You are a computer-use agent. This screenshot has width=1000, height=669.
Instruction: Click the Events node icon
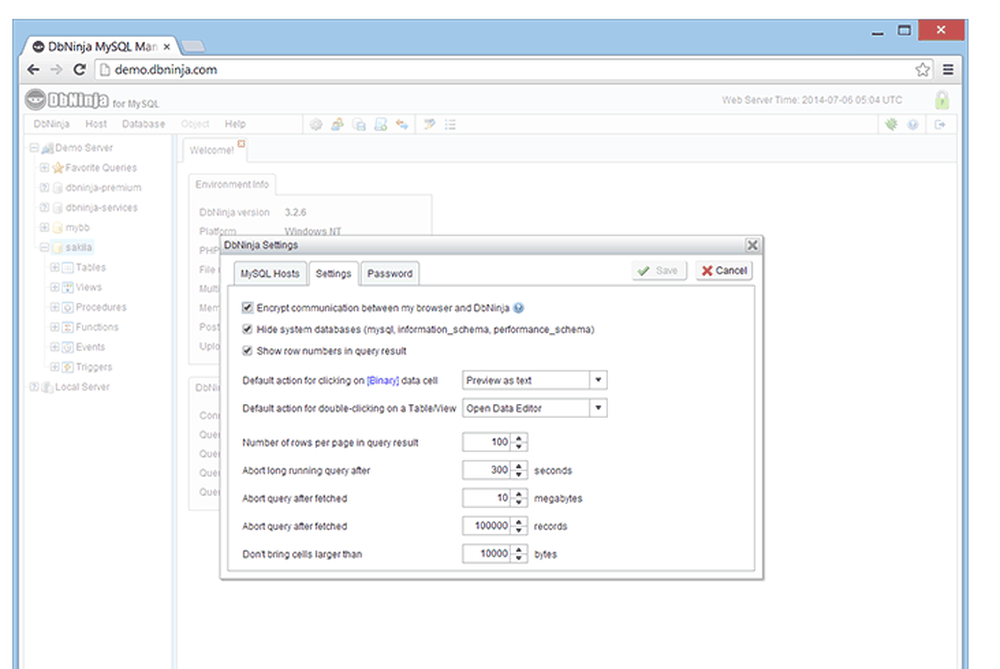point(68,348)
